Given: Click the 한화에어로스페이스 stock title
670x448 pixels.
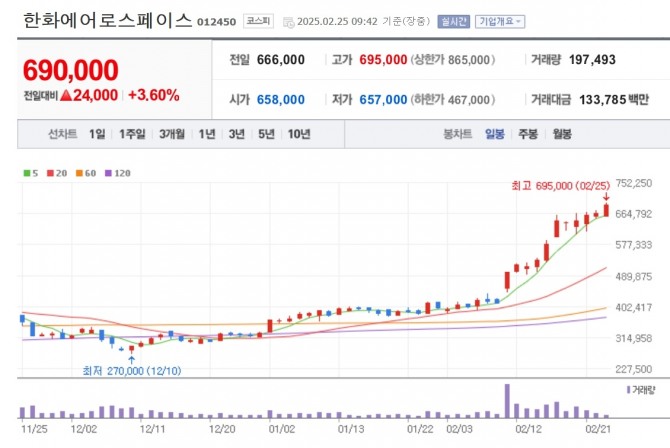Looking at the screenshot, I should point(107,20).
